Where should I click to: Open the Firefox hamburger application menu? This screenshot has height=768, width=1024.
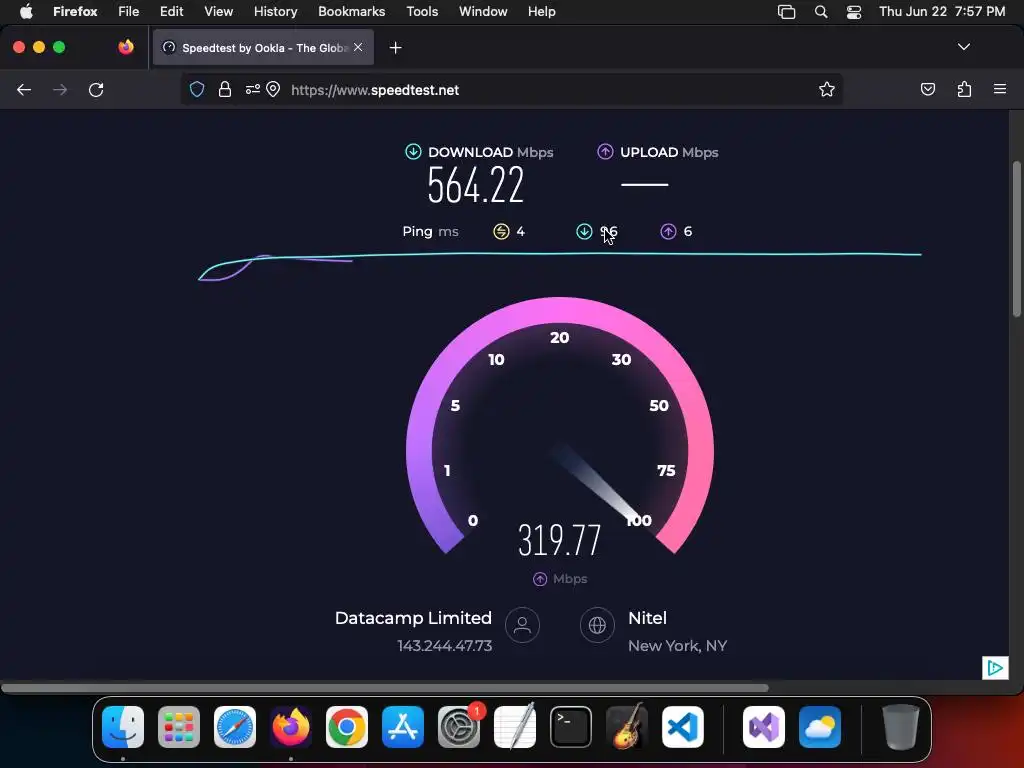pyautogui.click(x=1000, y=89)
